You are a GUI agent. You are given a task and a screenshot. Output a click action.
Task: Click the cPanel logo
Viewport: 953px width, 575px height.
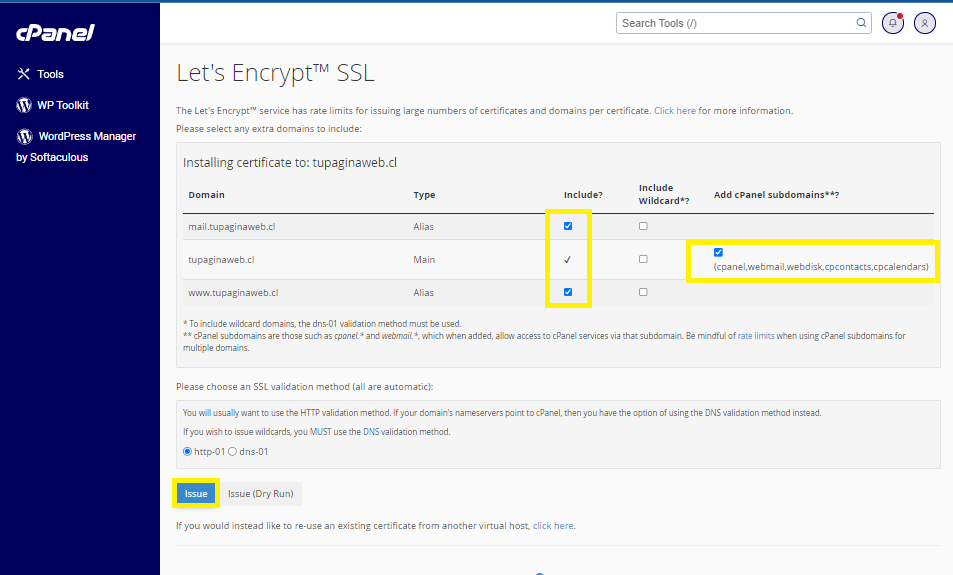pyautogui.click(x=55, y=33)
